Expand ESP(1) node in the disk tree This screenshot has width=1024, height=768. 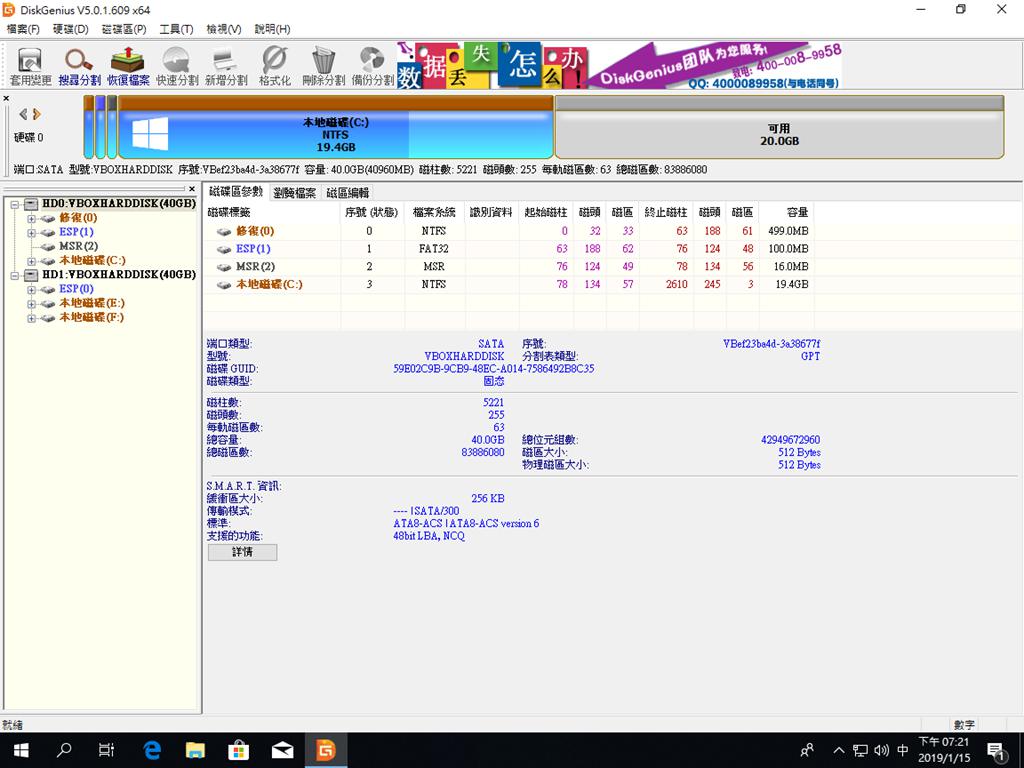(x=31, y=232)
